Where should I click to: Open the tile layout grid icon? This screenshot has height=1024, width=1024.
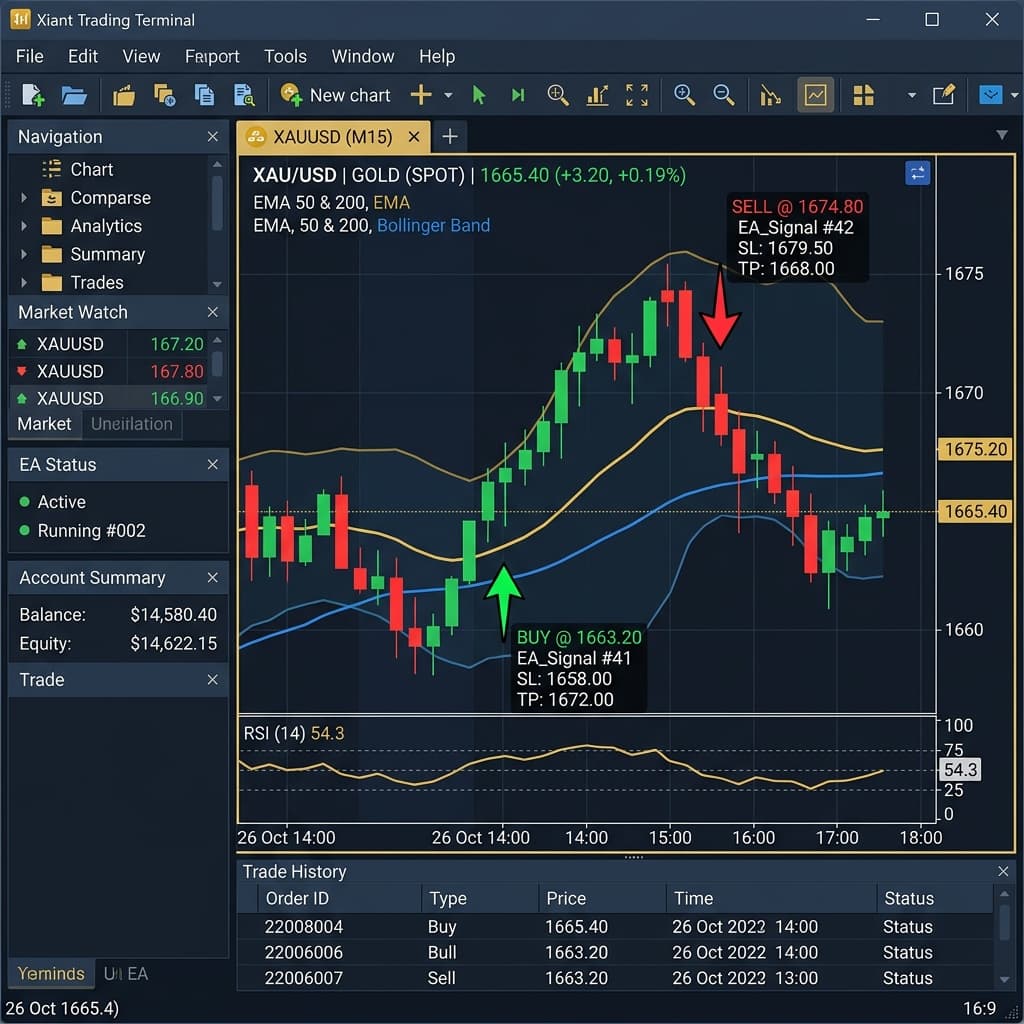(x=864, y=95)
